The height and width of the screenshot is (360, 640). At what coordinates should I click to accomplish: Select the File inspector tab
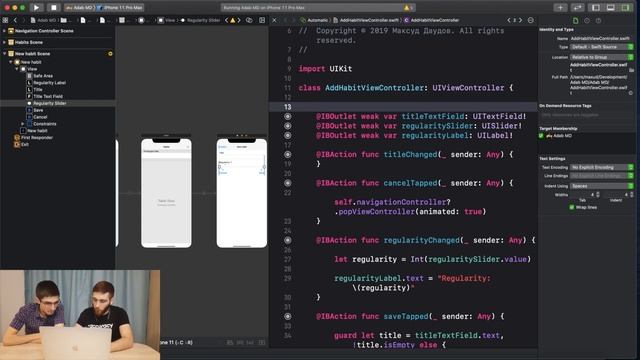pyautogui.click(x=576, y=20)
